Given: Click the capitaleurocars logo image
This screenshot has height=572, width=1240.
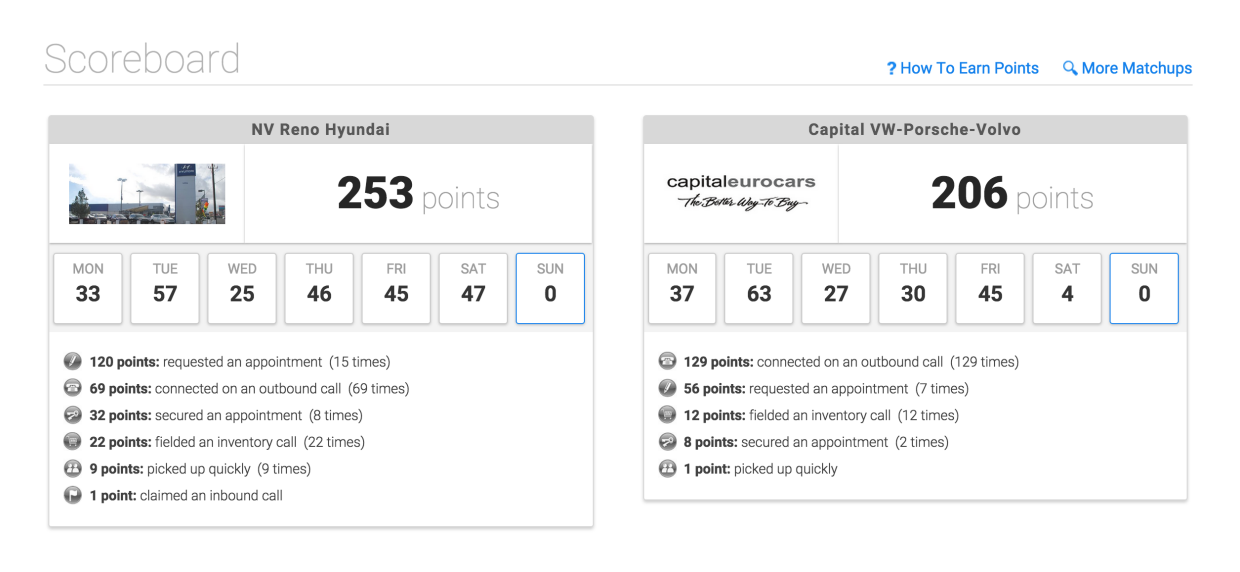Looking at the screenshot, I should (x=741, y=193).
